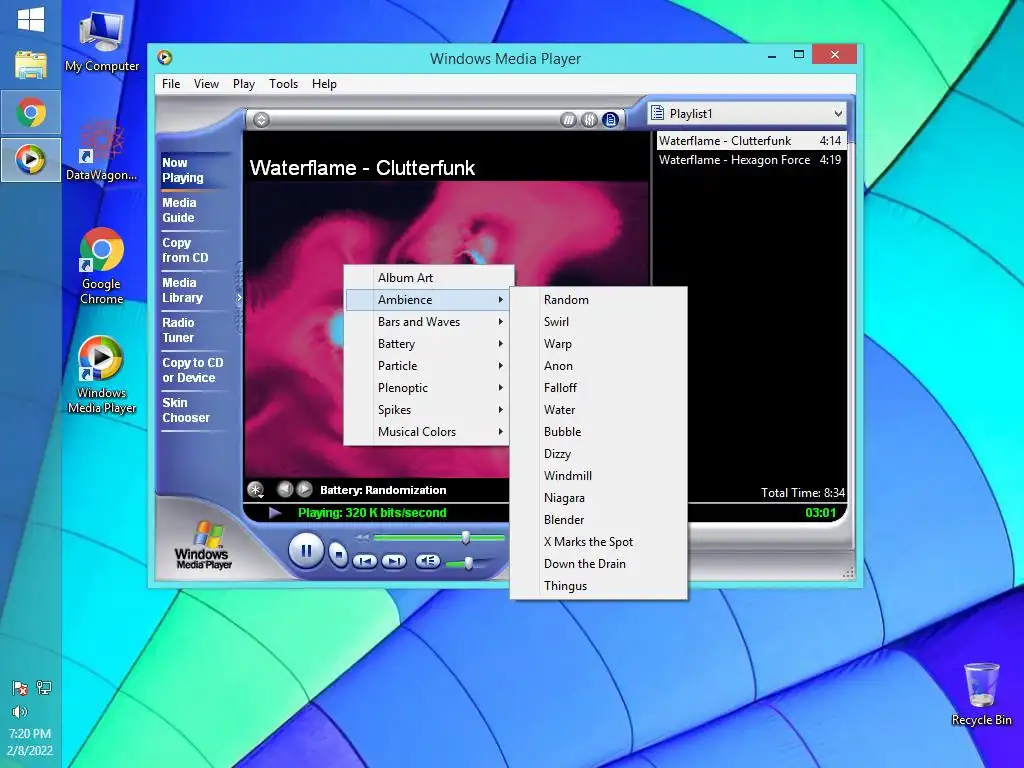This screenshot has width=1024, height=768.
Task: Open the Help menu
Action: point(324,84)
